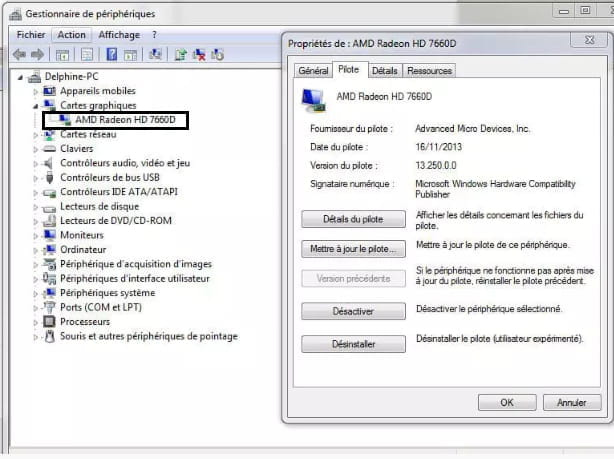Click the Processeurs chip icon
The height and width of the screenshot is (459, 614).
(x=49, y=322)
